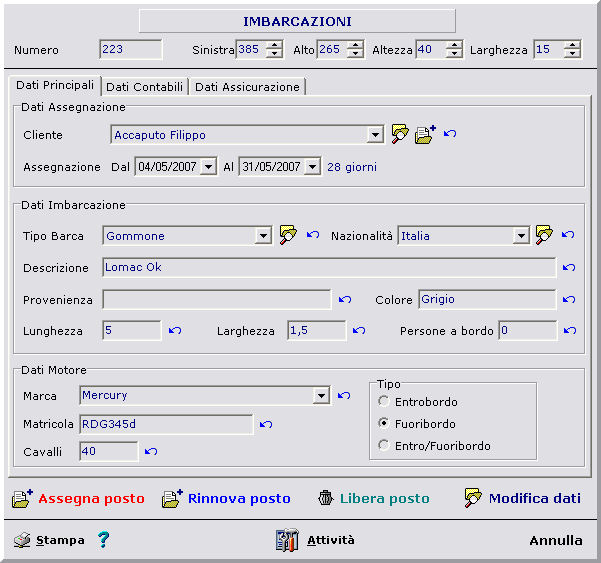The height and width of the screenshot is (563, 601).
Task: Undo the Colore field edit
Action: coord(569,299)
